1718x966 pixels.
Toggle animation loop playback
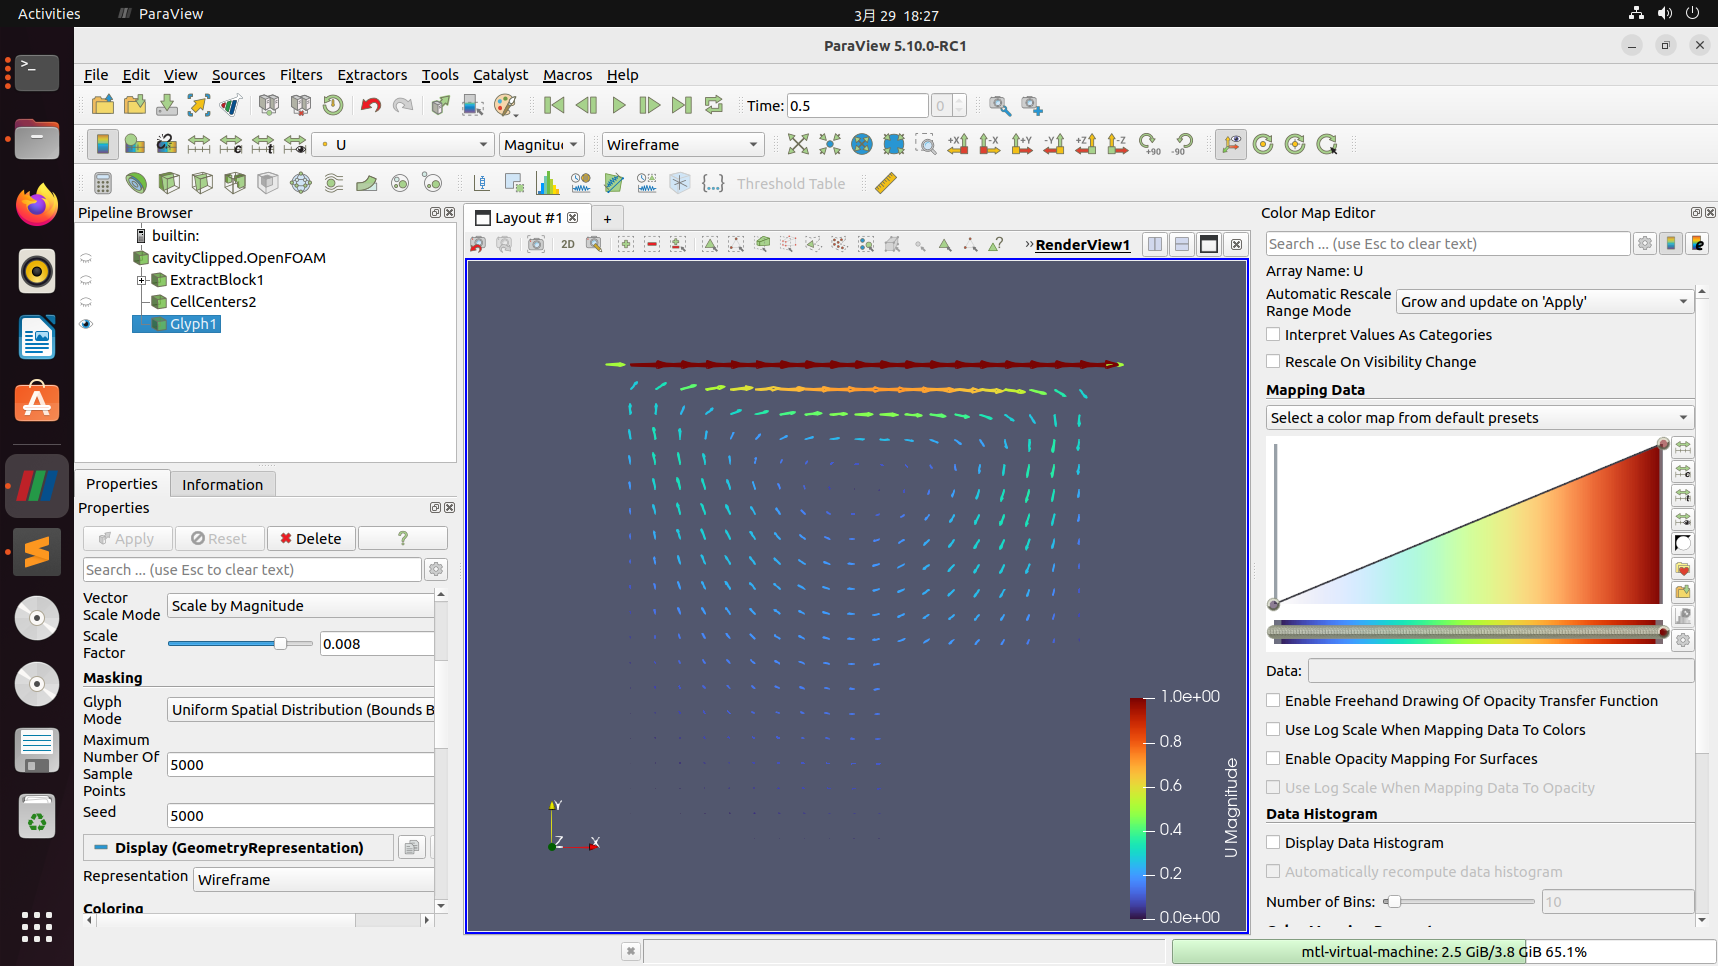click(714, 105)
